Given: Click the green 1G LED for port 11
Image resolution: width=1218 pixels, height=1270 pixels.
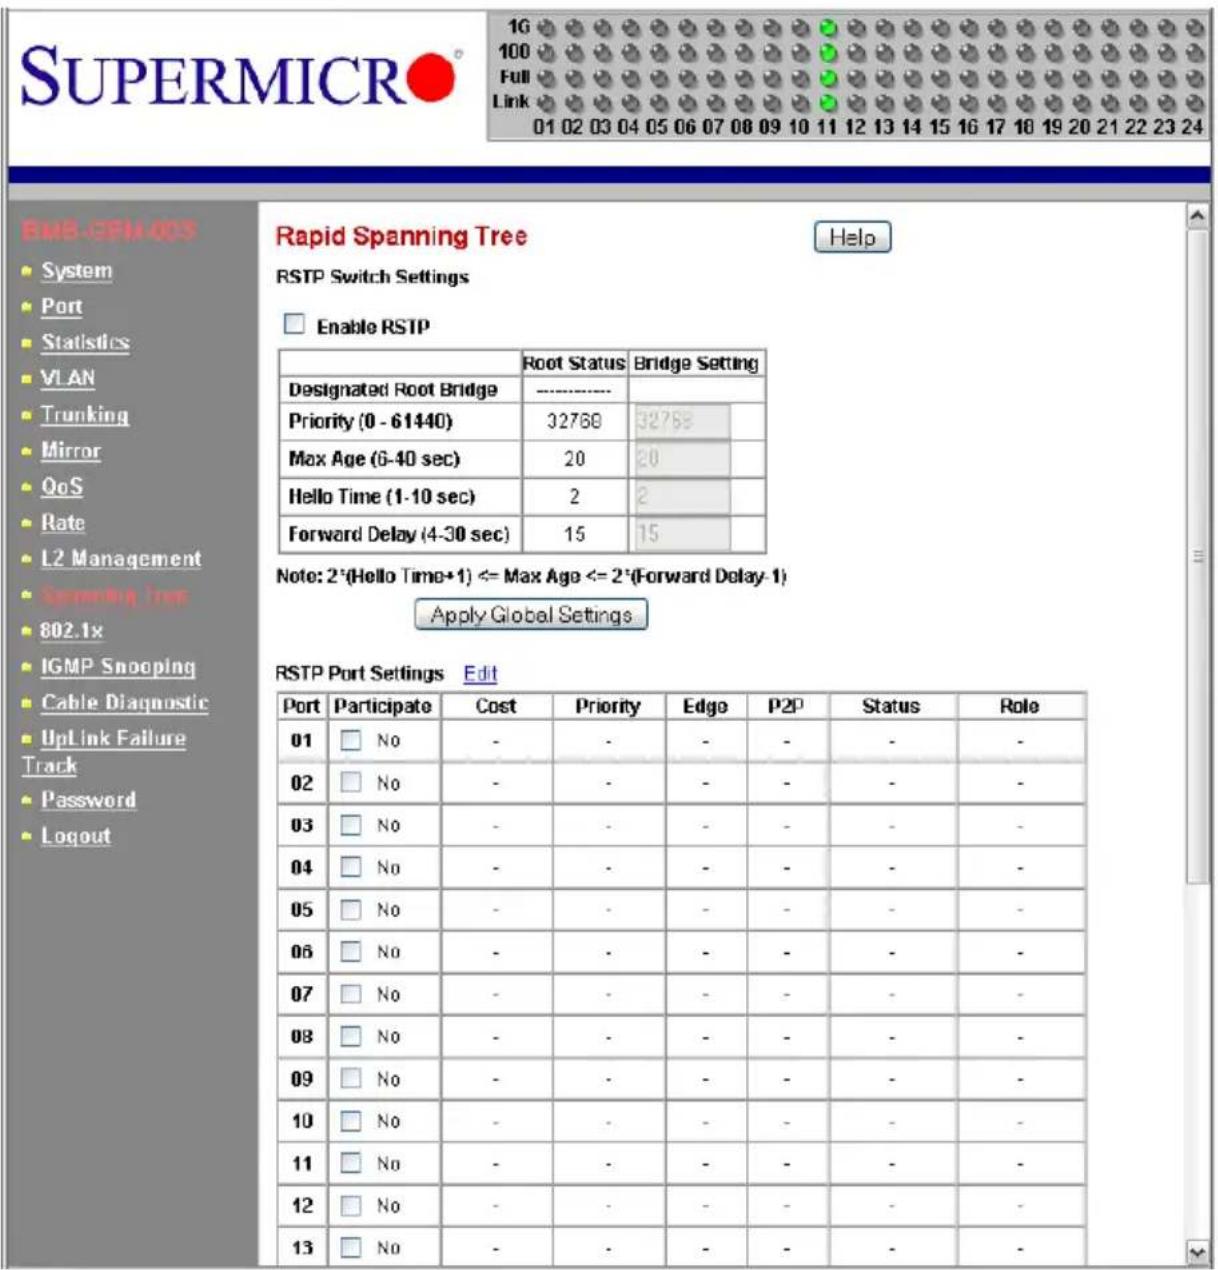Looking at the screenshot, I should 827,27.
